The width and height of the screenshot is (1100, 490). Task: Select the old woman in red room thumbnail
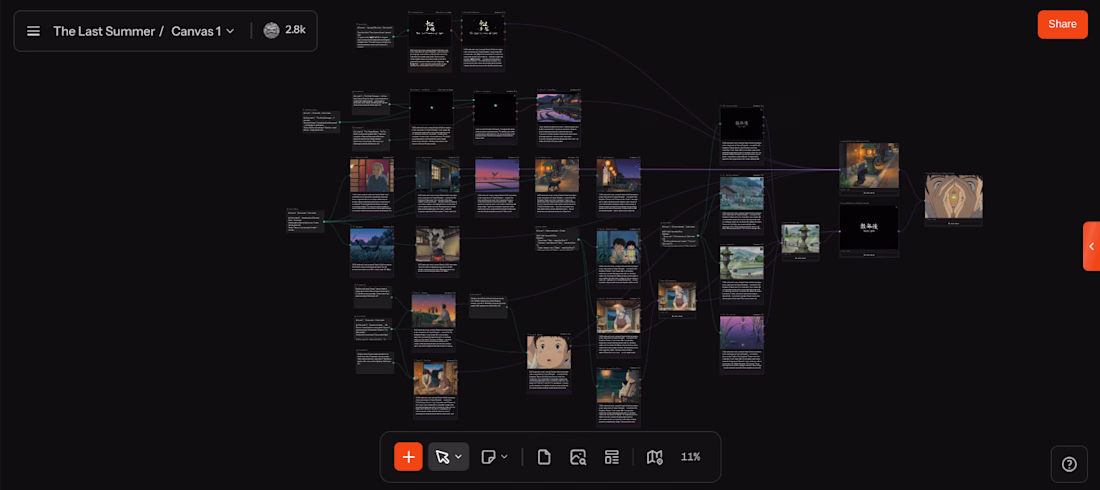[372, 176]
